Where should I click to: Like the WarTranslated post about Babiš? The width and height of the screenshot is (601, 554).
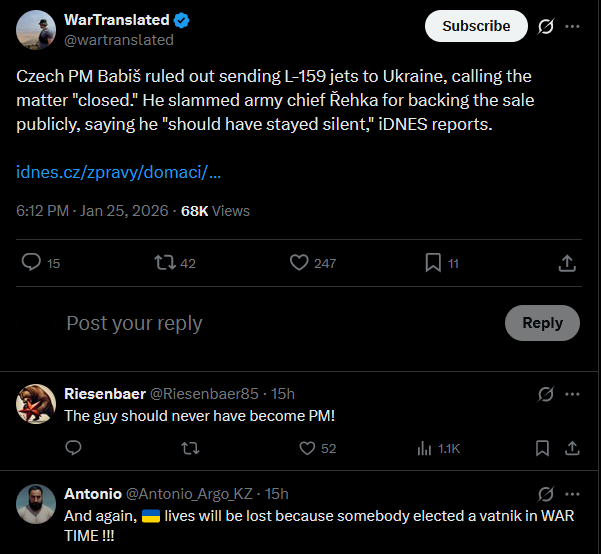299,263
